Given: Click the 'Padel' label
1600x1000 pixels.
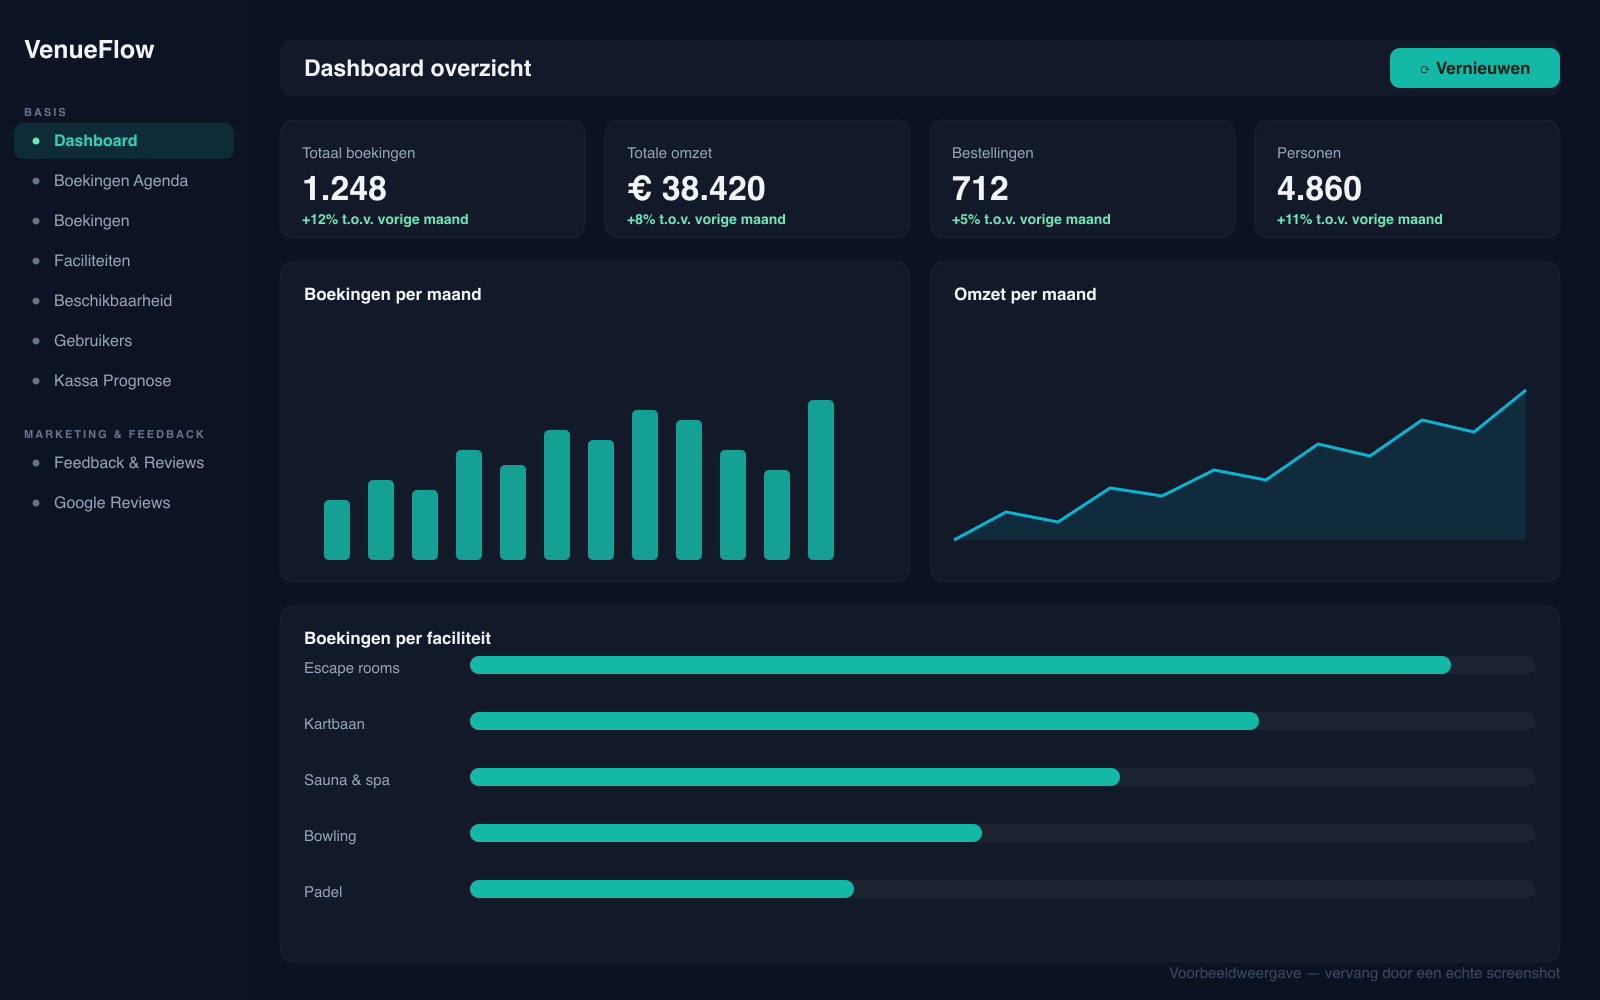Looking at the screenshot, I should coord(323,892).
